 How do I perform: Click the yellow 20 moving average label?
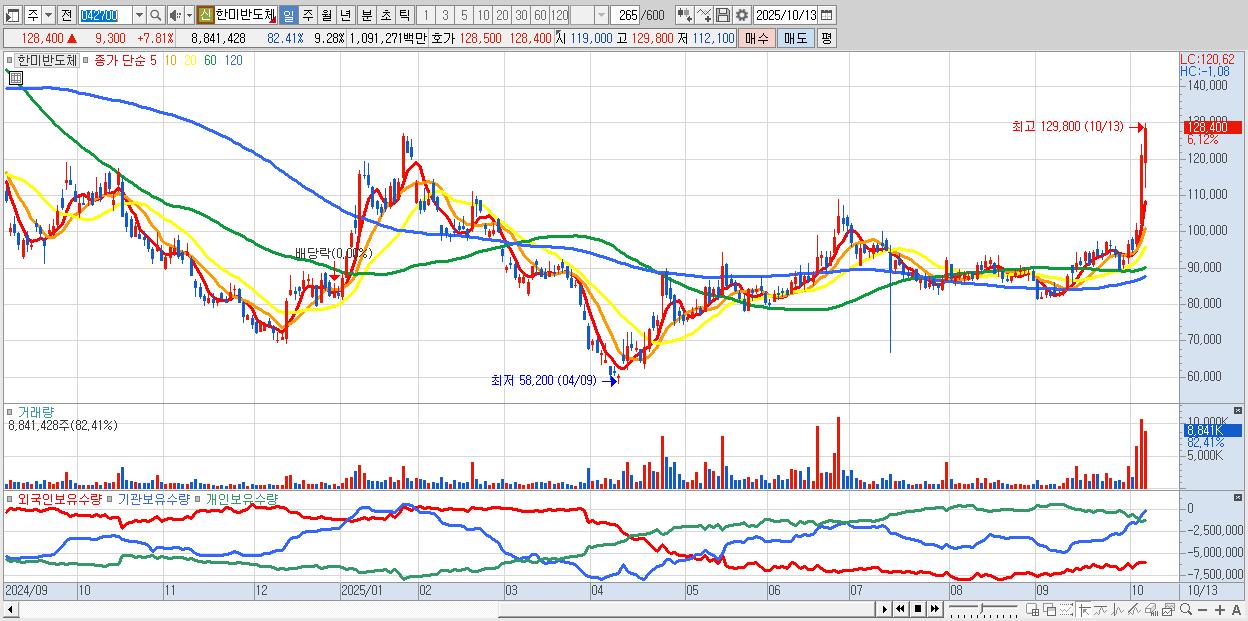click(x=190, y=60)
